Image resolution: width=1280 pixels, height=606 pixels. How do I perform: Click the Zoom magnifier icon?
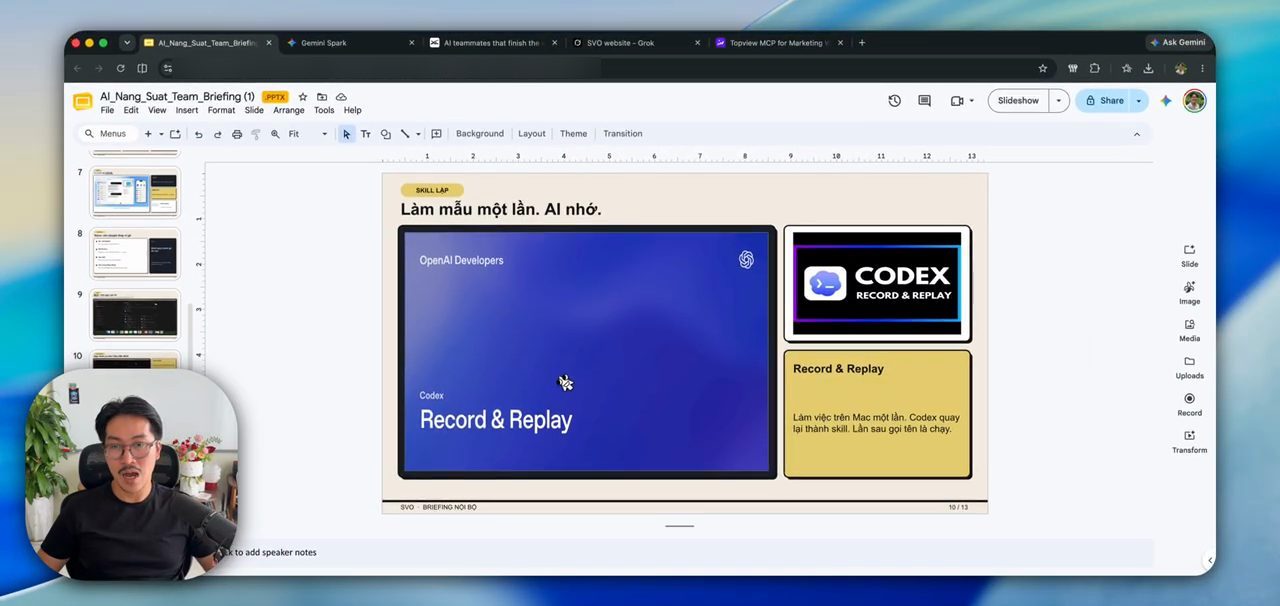pos(275,134)
